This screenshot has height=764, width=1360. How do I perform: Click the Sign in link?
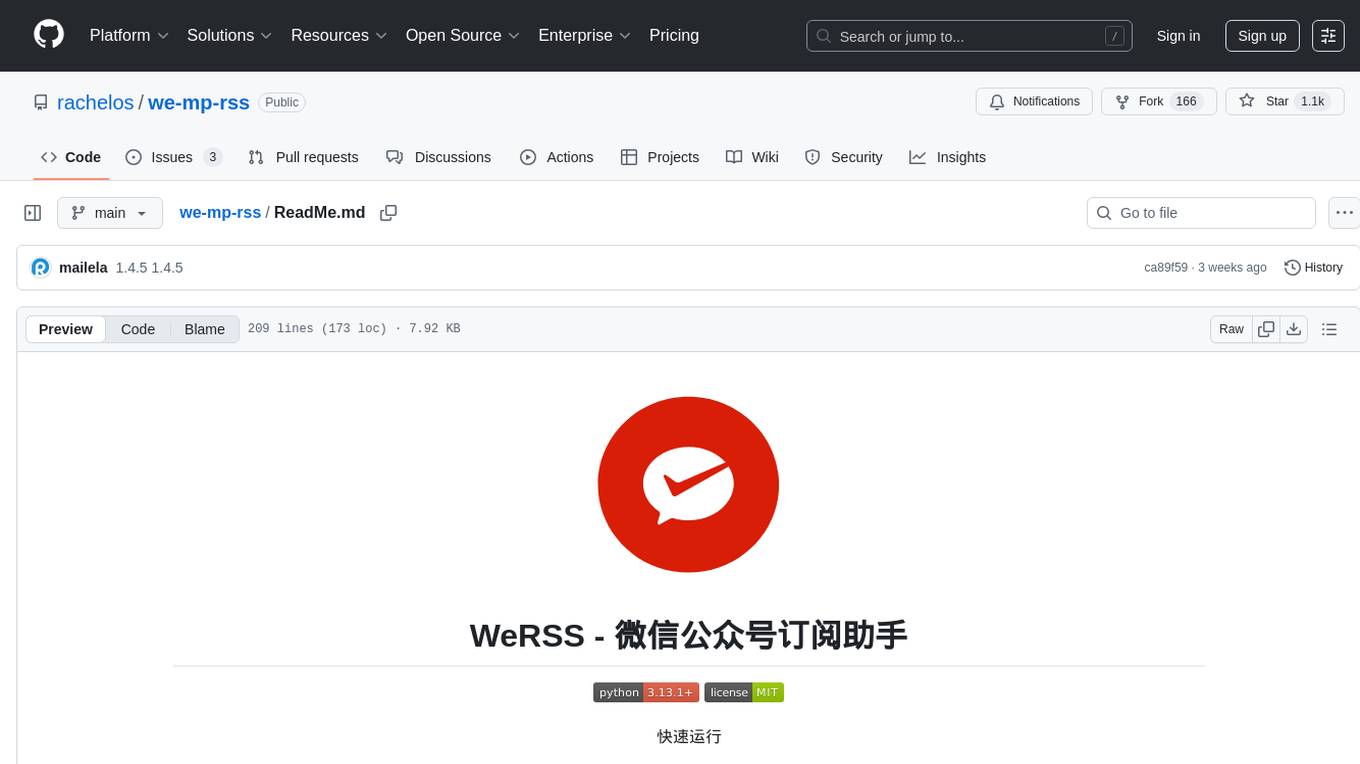coord(1178,36)
